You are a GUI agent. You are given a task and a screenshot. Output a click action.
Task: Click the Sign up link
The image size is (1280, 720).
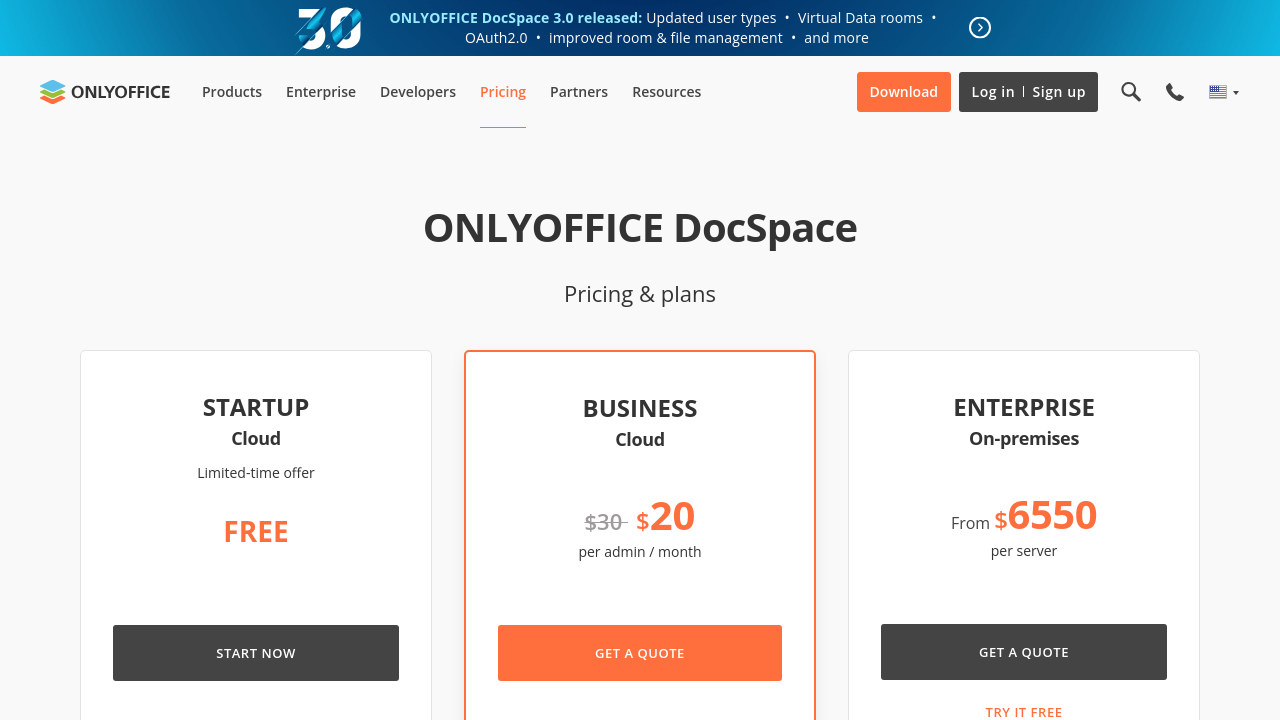point(1059,92)
